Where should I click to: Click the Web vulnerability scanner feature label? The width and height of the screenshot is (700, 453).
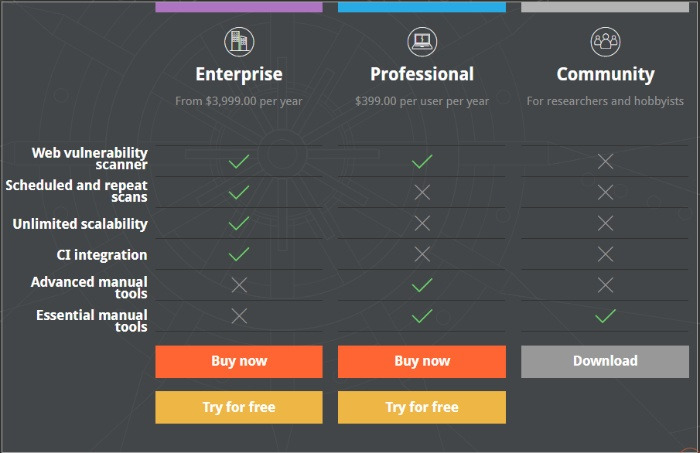[x=89, y=158]
